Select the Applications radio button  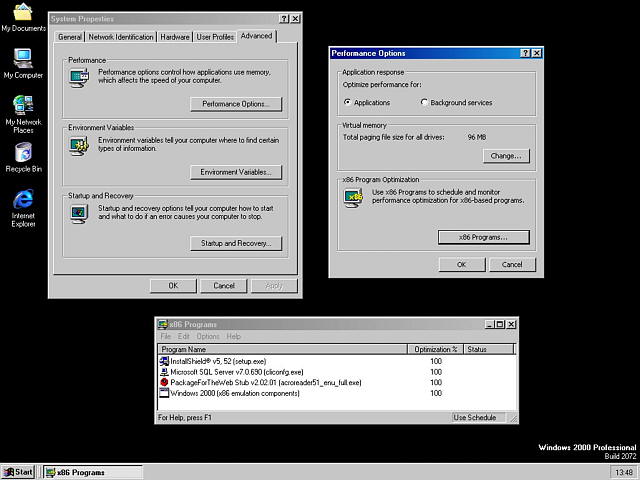tap(347, 102)
